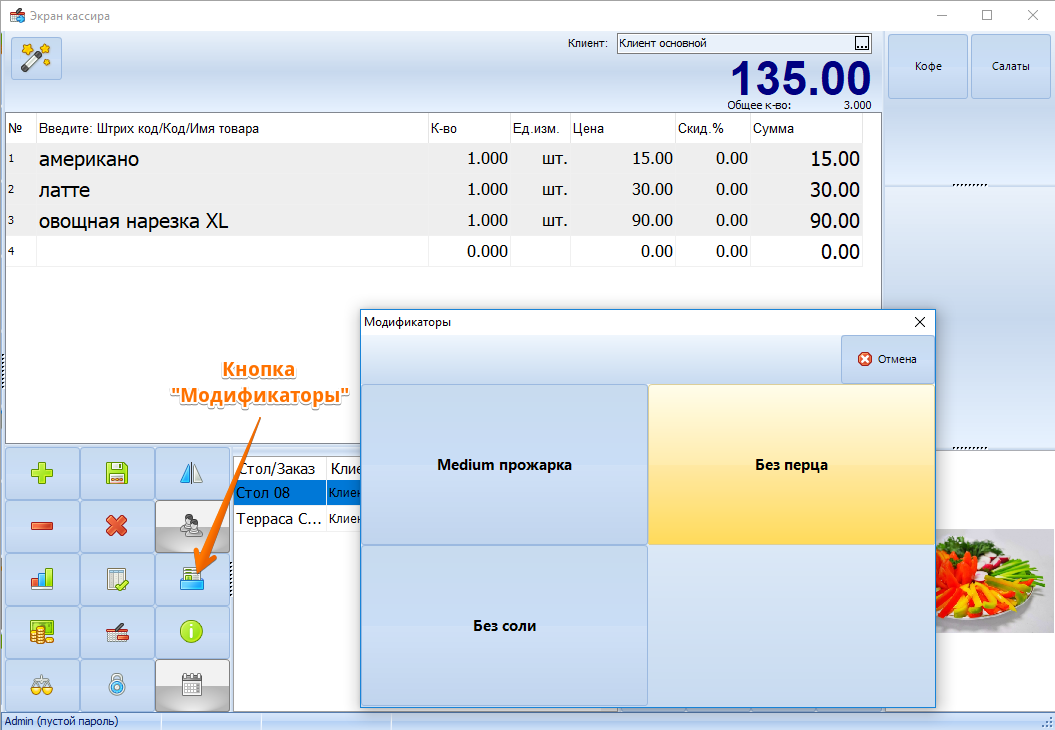Click the grey calendar button
The image size is (1055, 730).
tap(192, 686)
